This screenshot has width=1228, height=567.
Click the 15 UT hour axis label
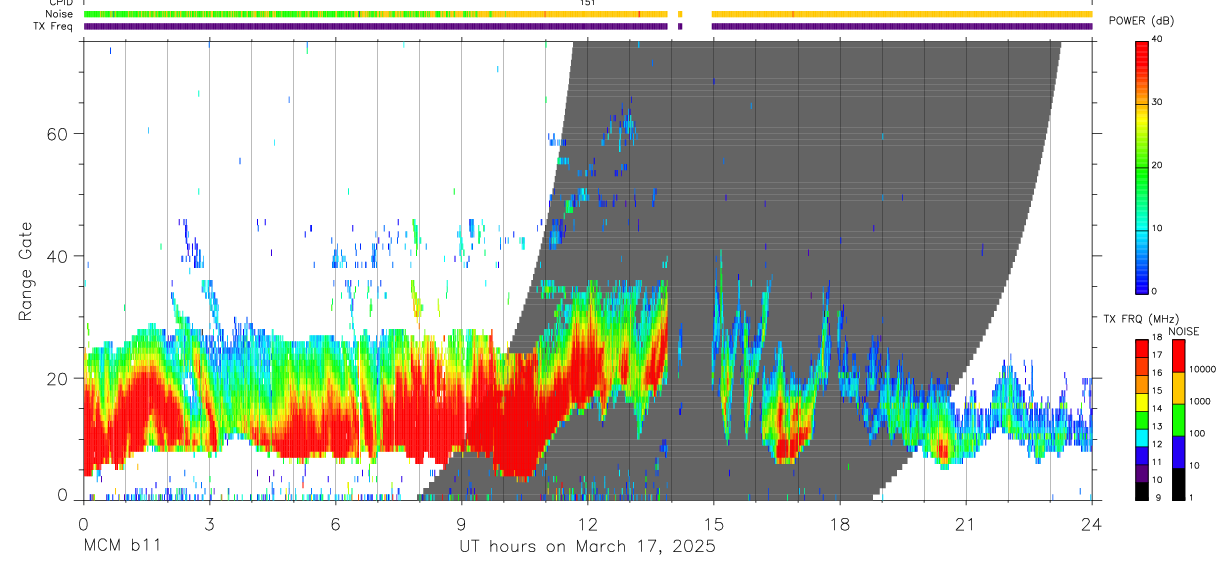coord(713,524)
